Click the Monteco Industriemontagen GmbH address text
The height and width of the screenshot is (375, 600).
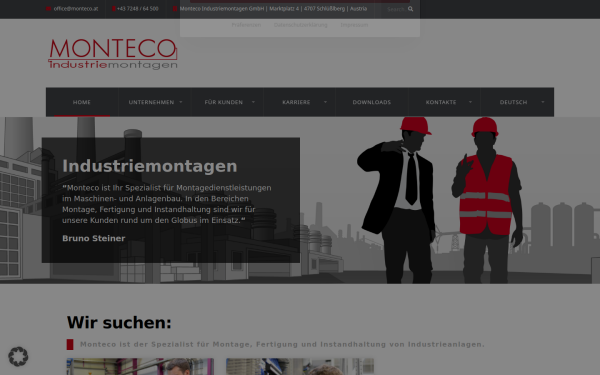(273, 9)
